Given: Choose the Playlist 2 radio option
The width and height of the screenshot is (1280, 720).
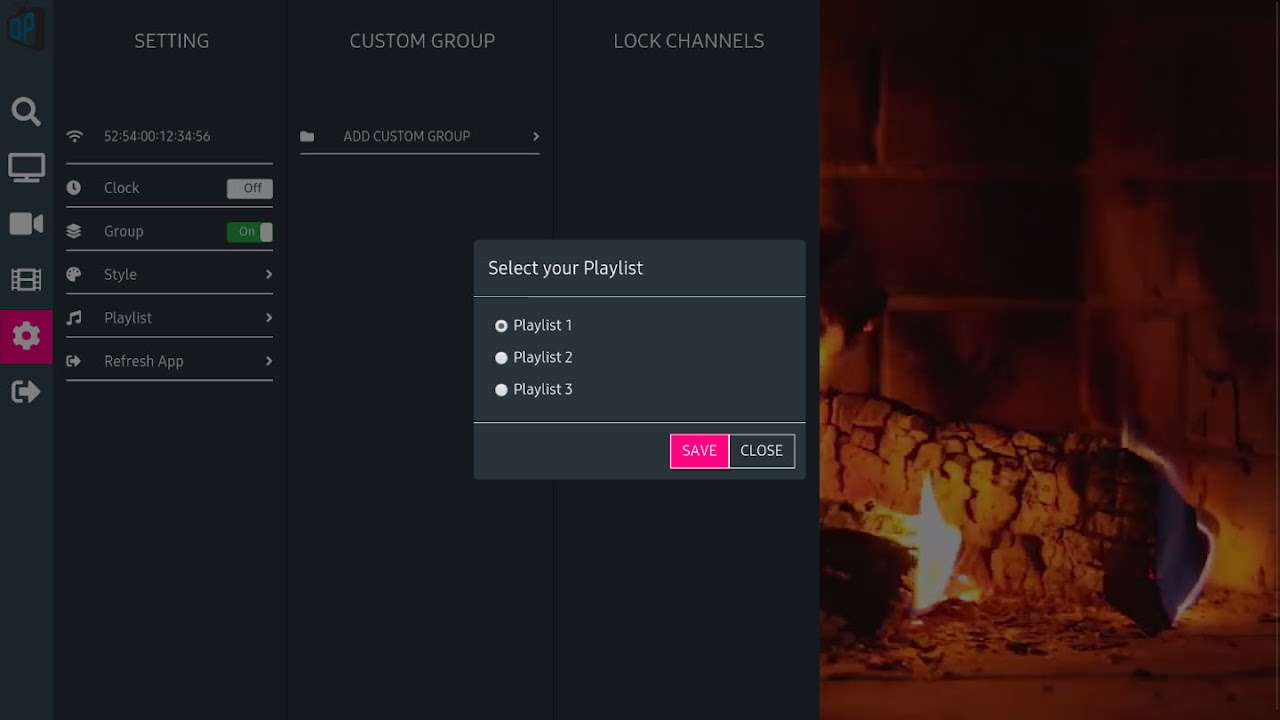Looking at the screenshot, I should pyautogui.click(x=502, y=358).
